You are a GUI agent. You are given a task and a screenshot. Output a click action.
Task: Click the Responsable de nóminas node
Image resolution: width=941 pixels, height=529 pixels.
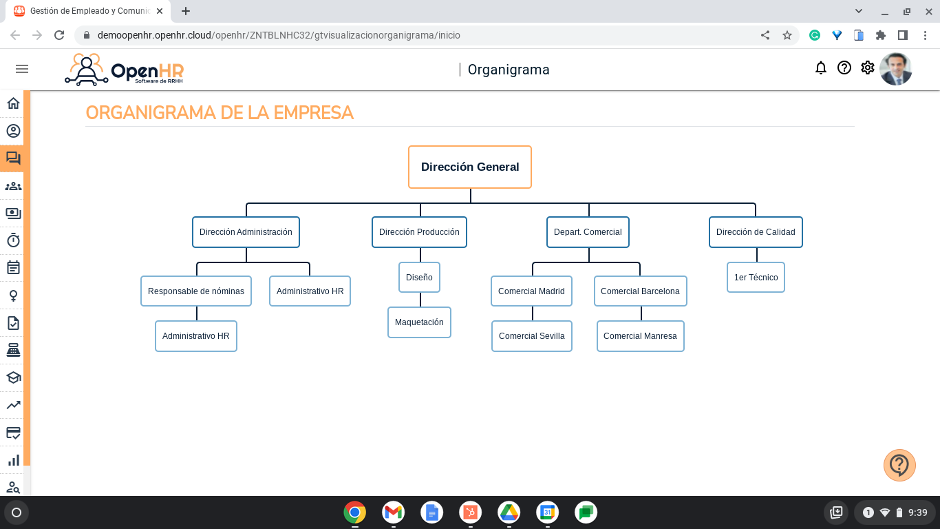(196, 291)
